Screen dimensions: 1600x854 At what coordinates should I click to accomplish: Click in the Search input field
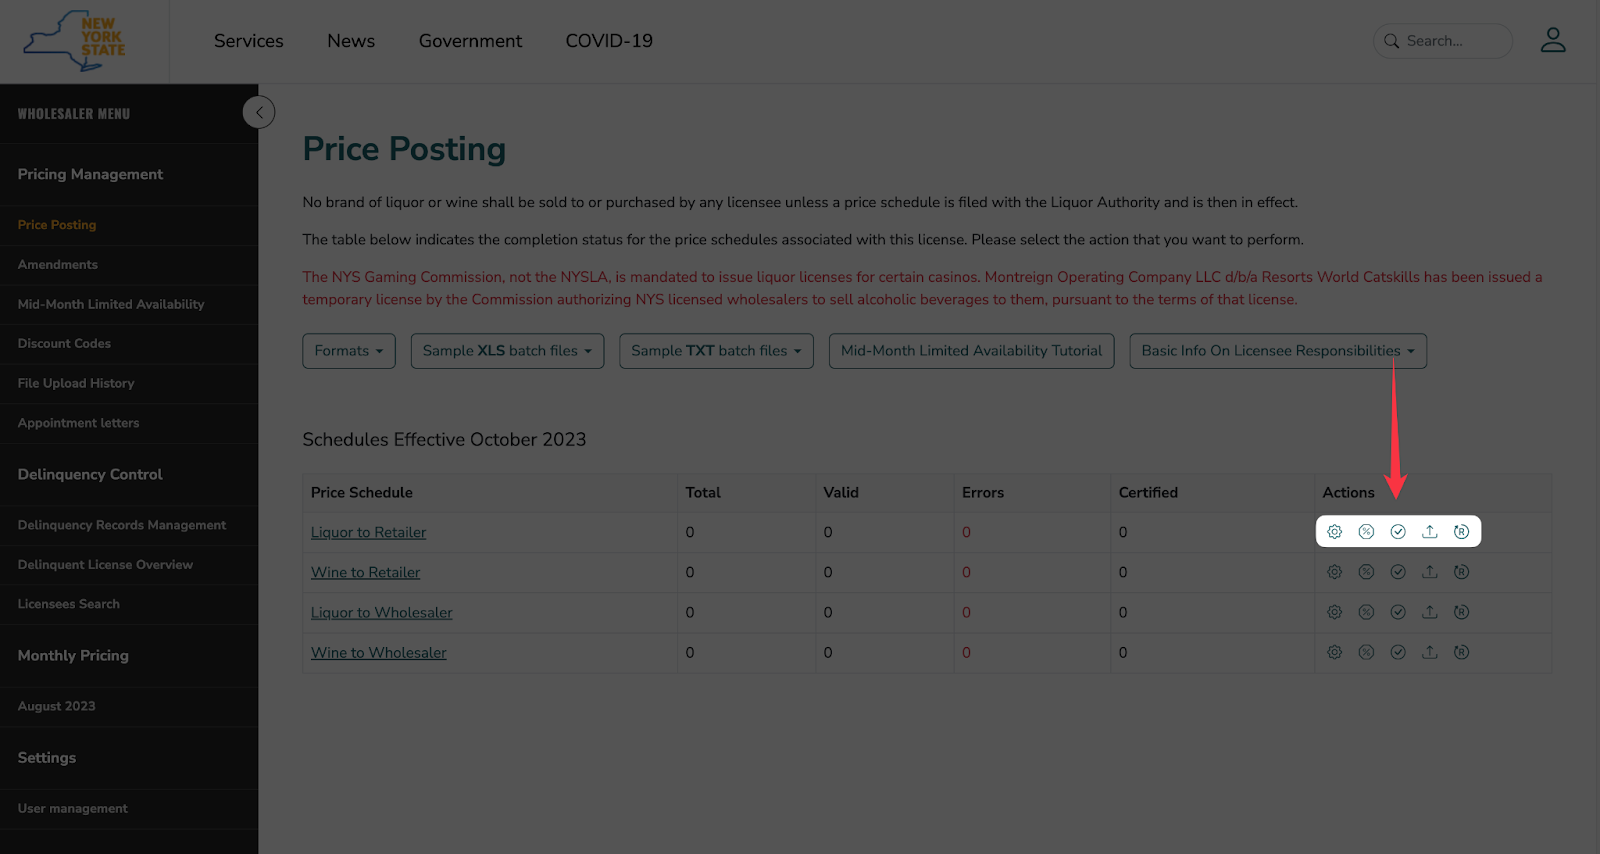(x=1452, y=41)
